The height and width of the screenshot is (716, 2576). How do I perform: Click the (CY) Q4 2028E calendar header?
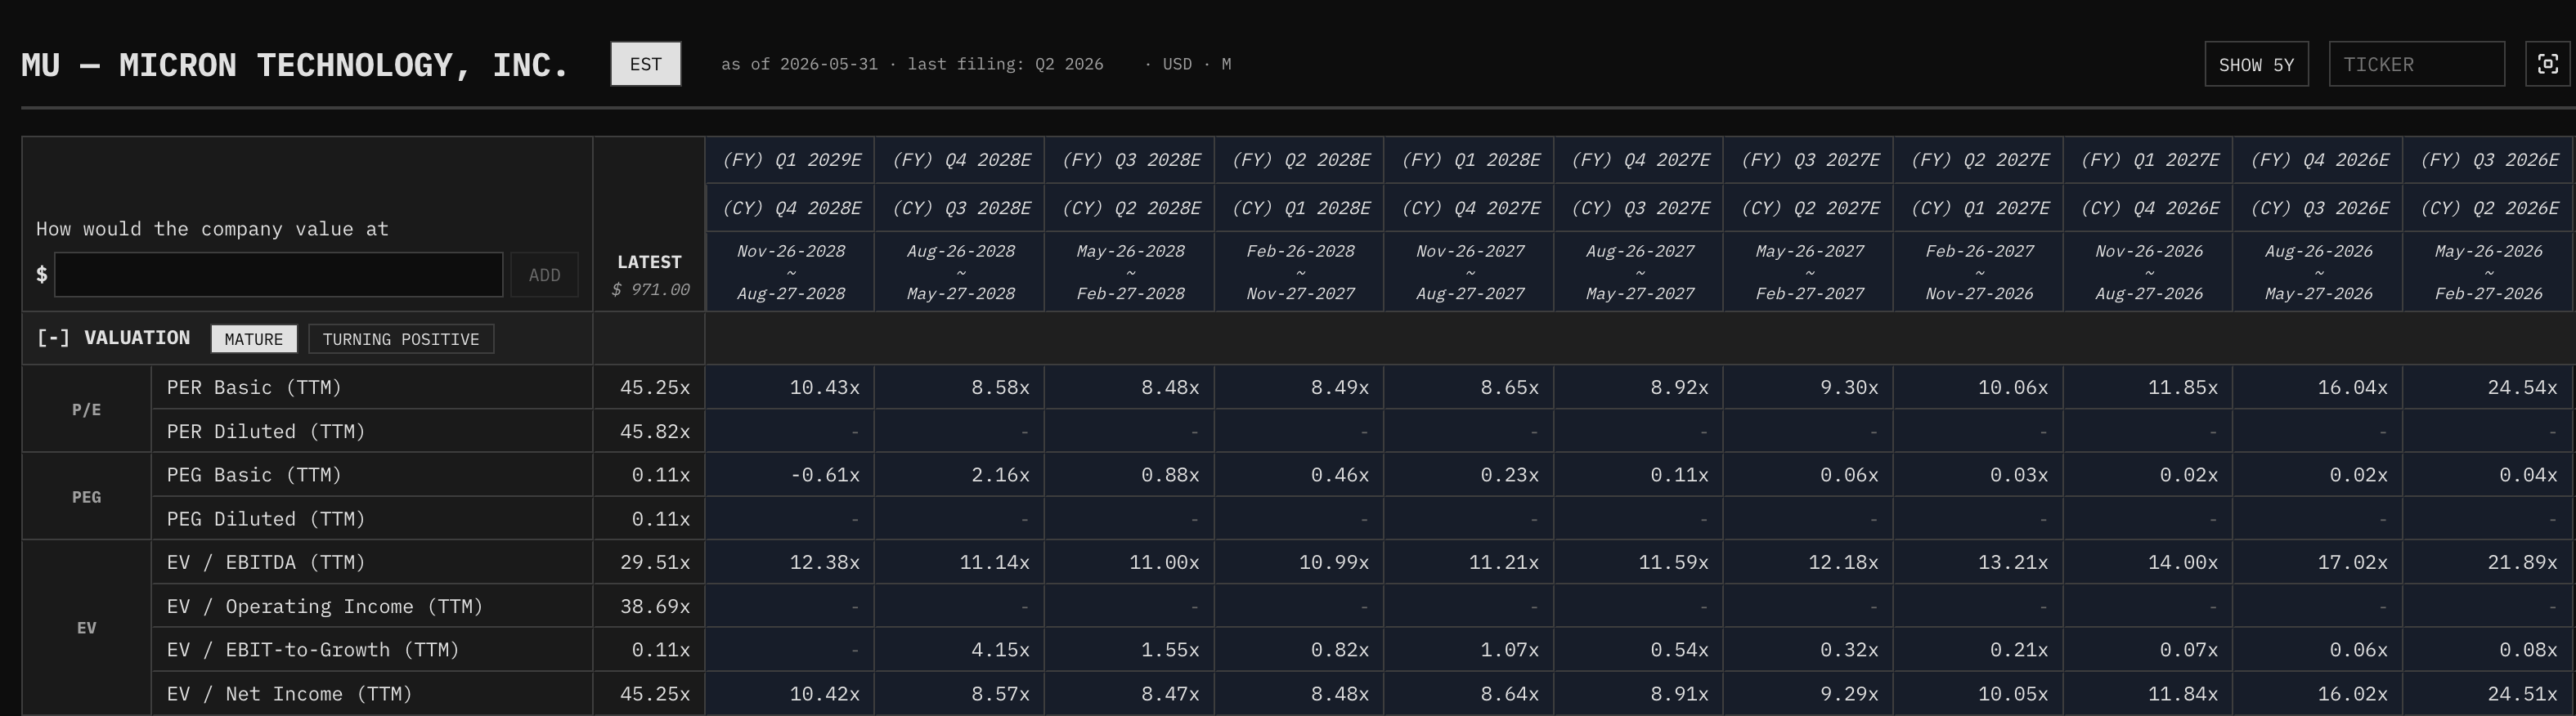pyautogui.click(x=791, y=208)
